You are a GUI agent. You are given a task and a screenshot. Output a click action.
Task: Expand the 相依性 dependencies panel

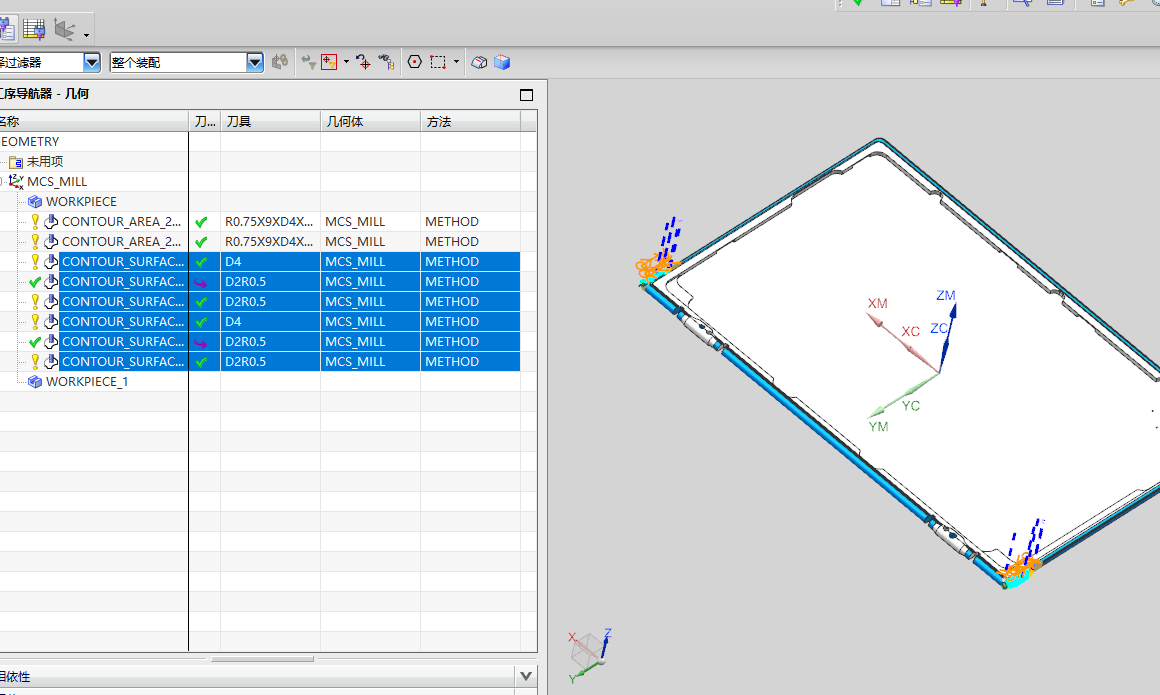pos(526,676)
